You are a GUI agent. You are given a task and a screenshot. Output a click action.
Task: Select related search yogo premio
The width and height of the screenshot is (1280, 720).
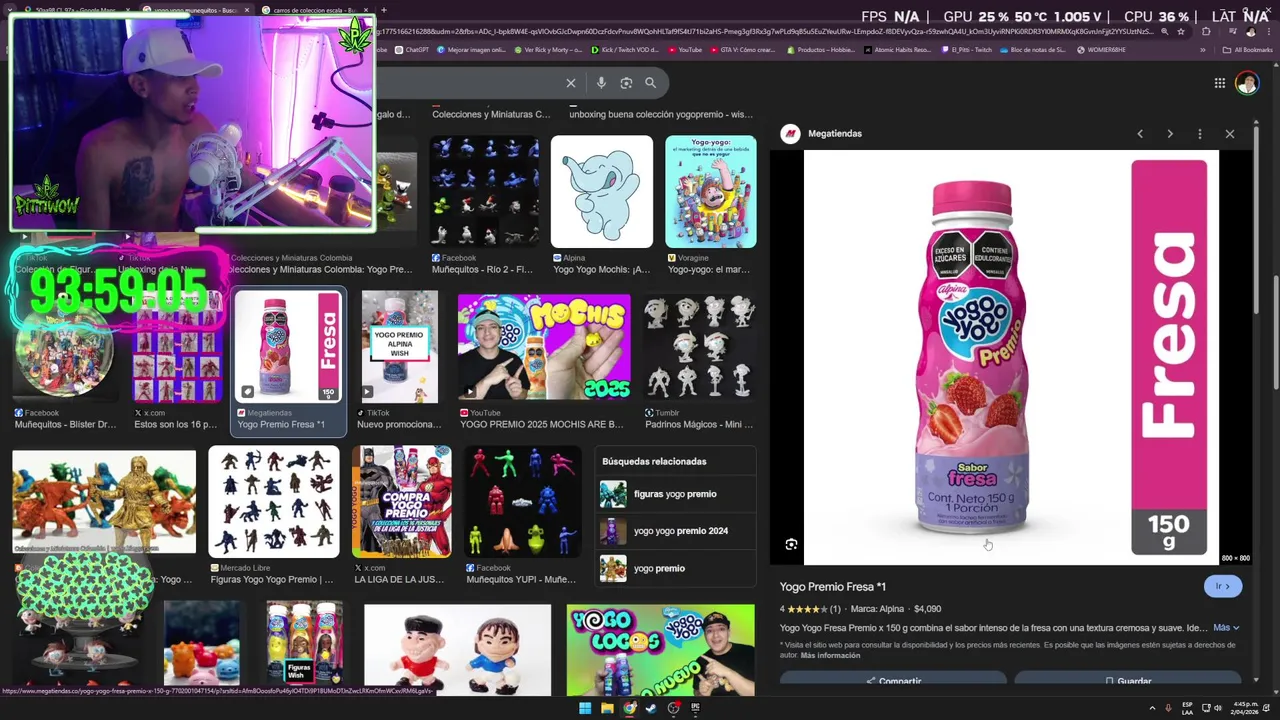click(675, 568)
